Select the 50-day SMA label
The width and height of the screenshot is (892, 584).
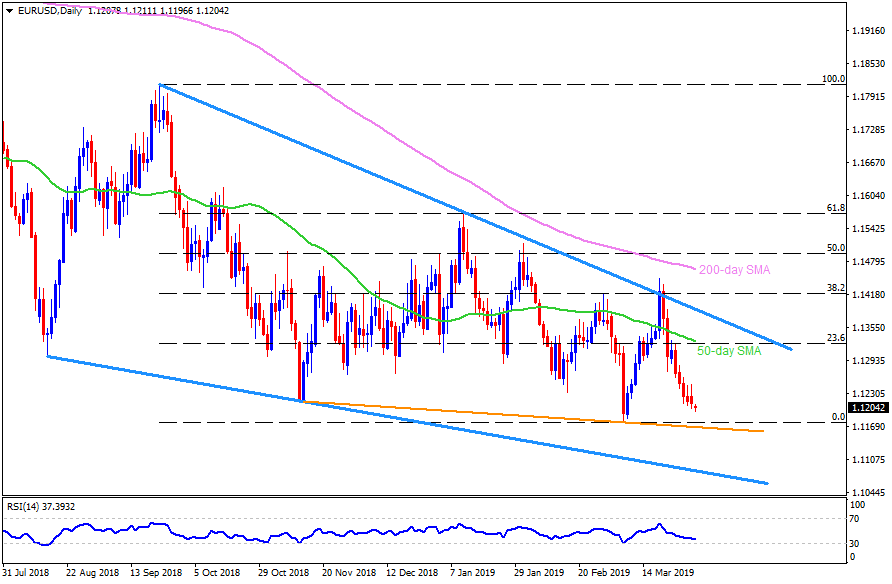[727, 352]
